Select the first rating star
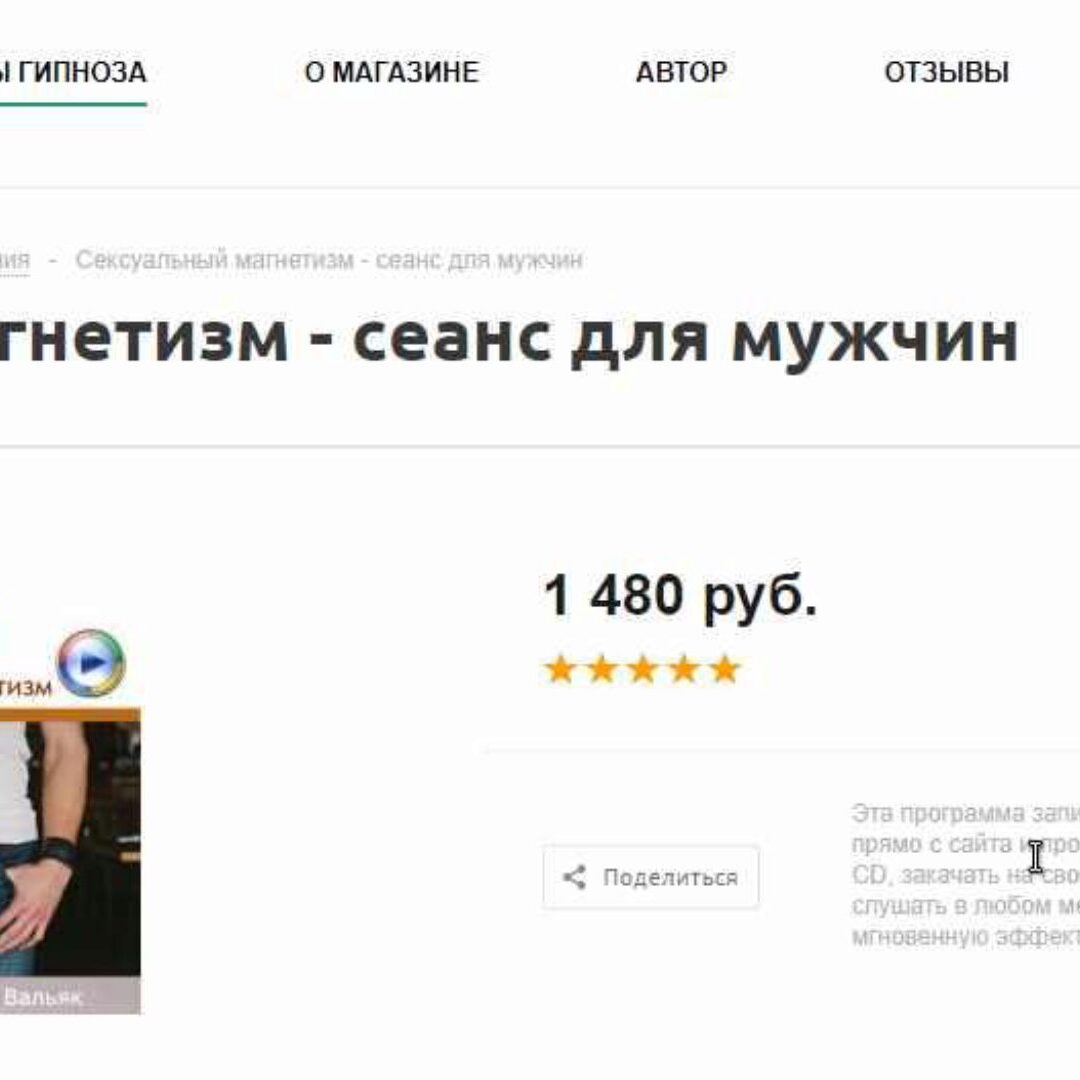Viewport: 1080px width, 1080px height. [x=561, y=669]
